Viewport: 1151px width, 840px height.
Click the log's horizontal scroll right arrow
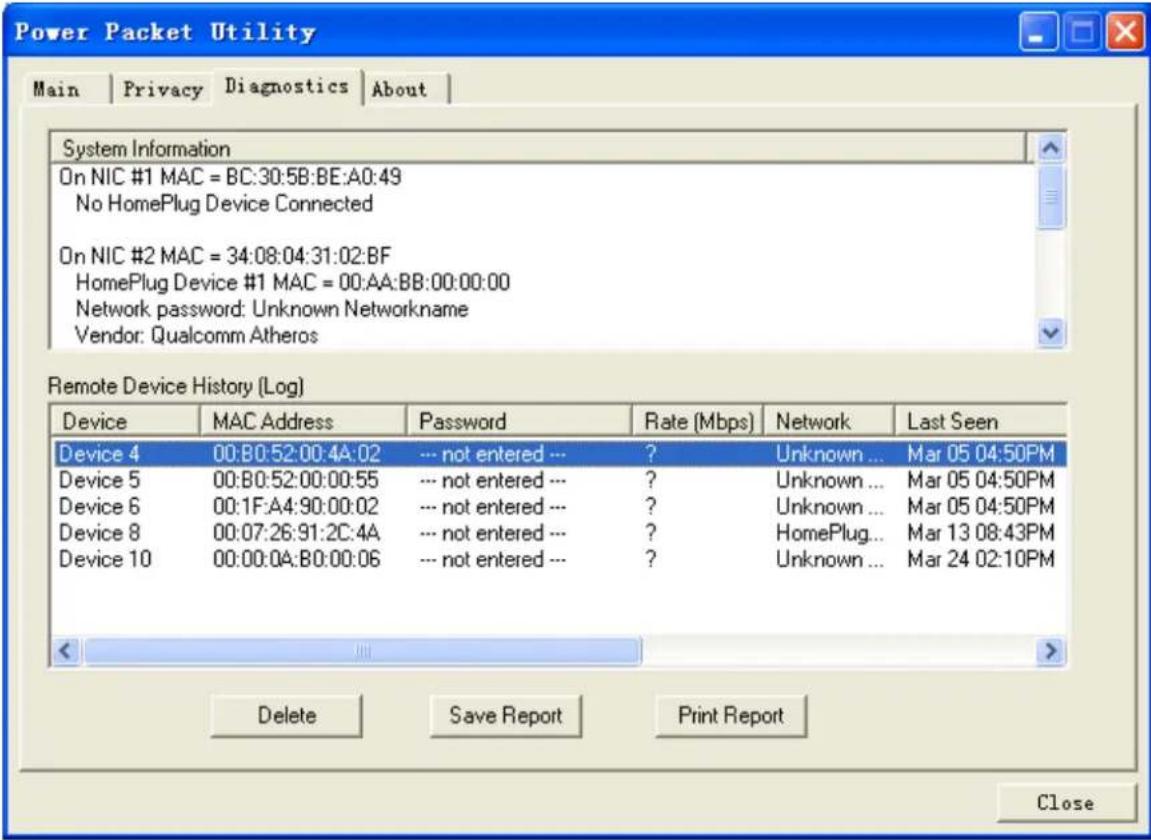(x=1050, y=651)
